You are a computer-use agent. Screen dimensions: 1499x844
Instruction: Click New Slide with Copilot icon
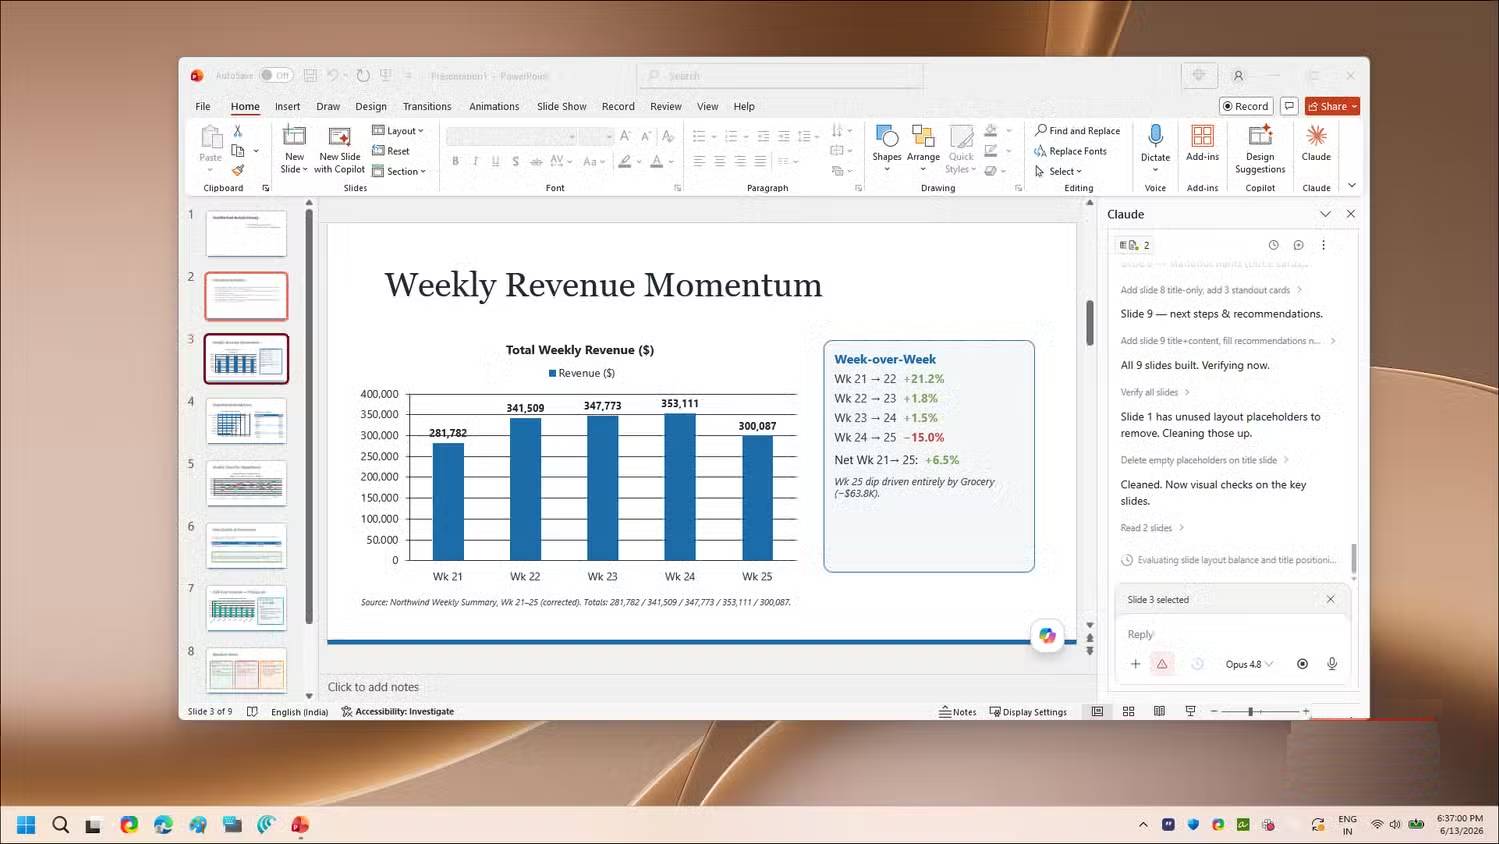339,136
